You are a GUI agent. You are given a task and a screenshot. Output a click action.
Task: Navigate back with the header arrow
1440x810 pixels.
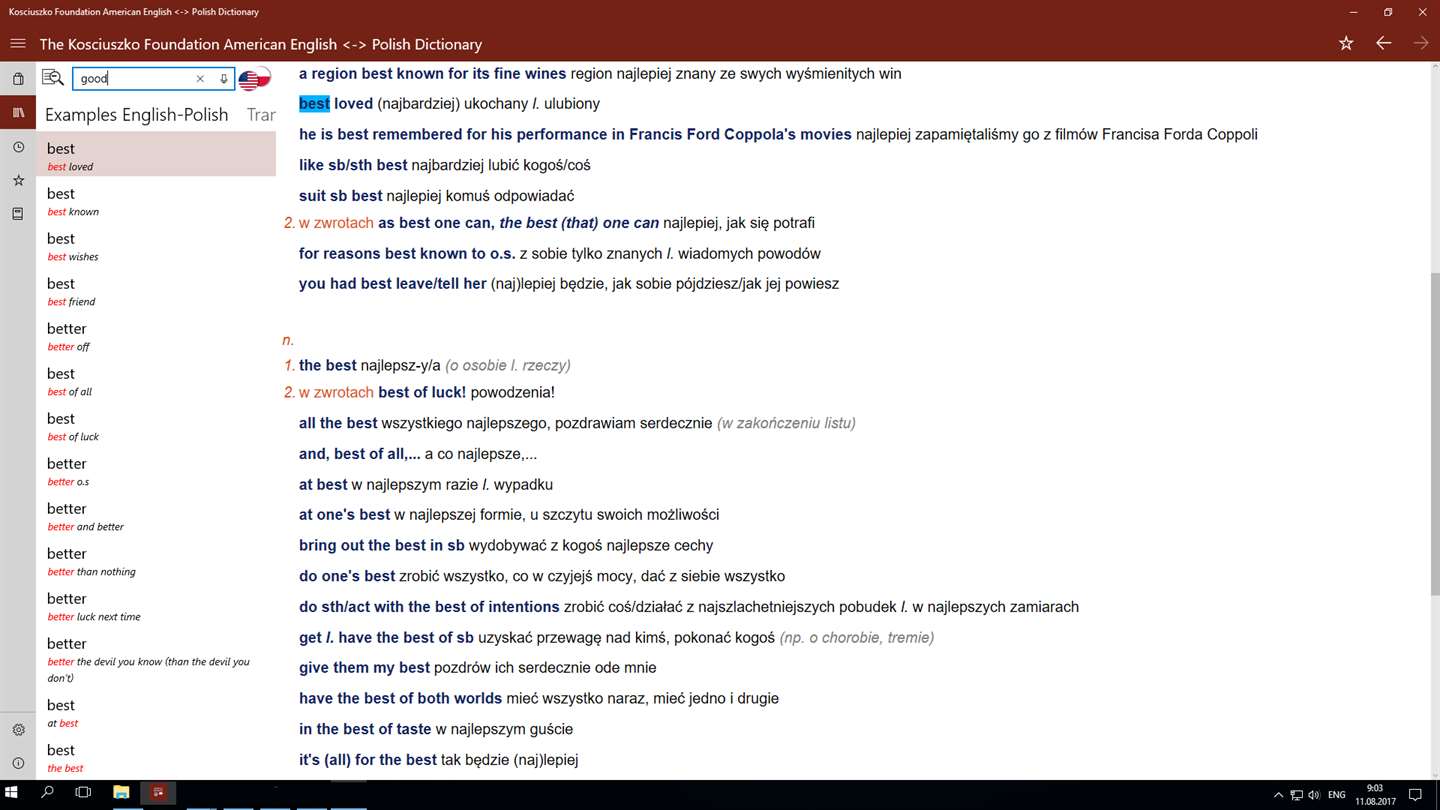click(1384, 44)
